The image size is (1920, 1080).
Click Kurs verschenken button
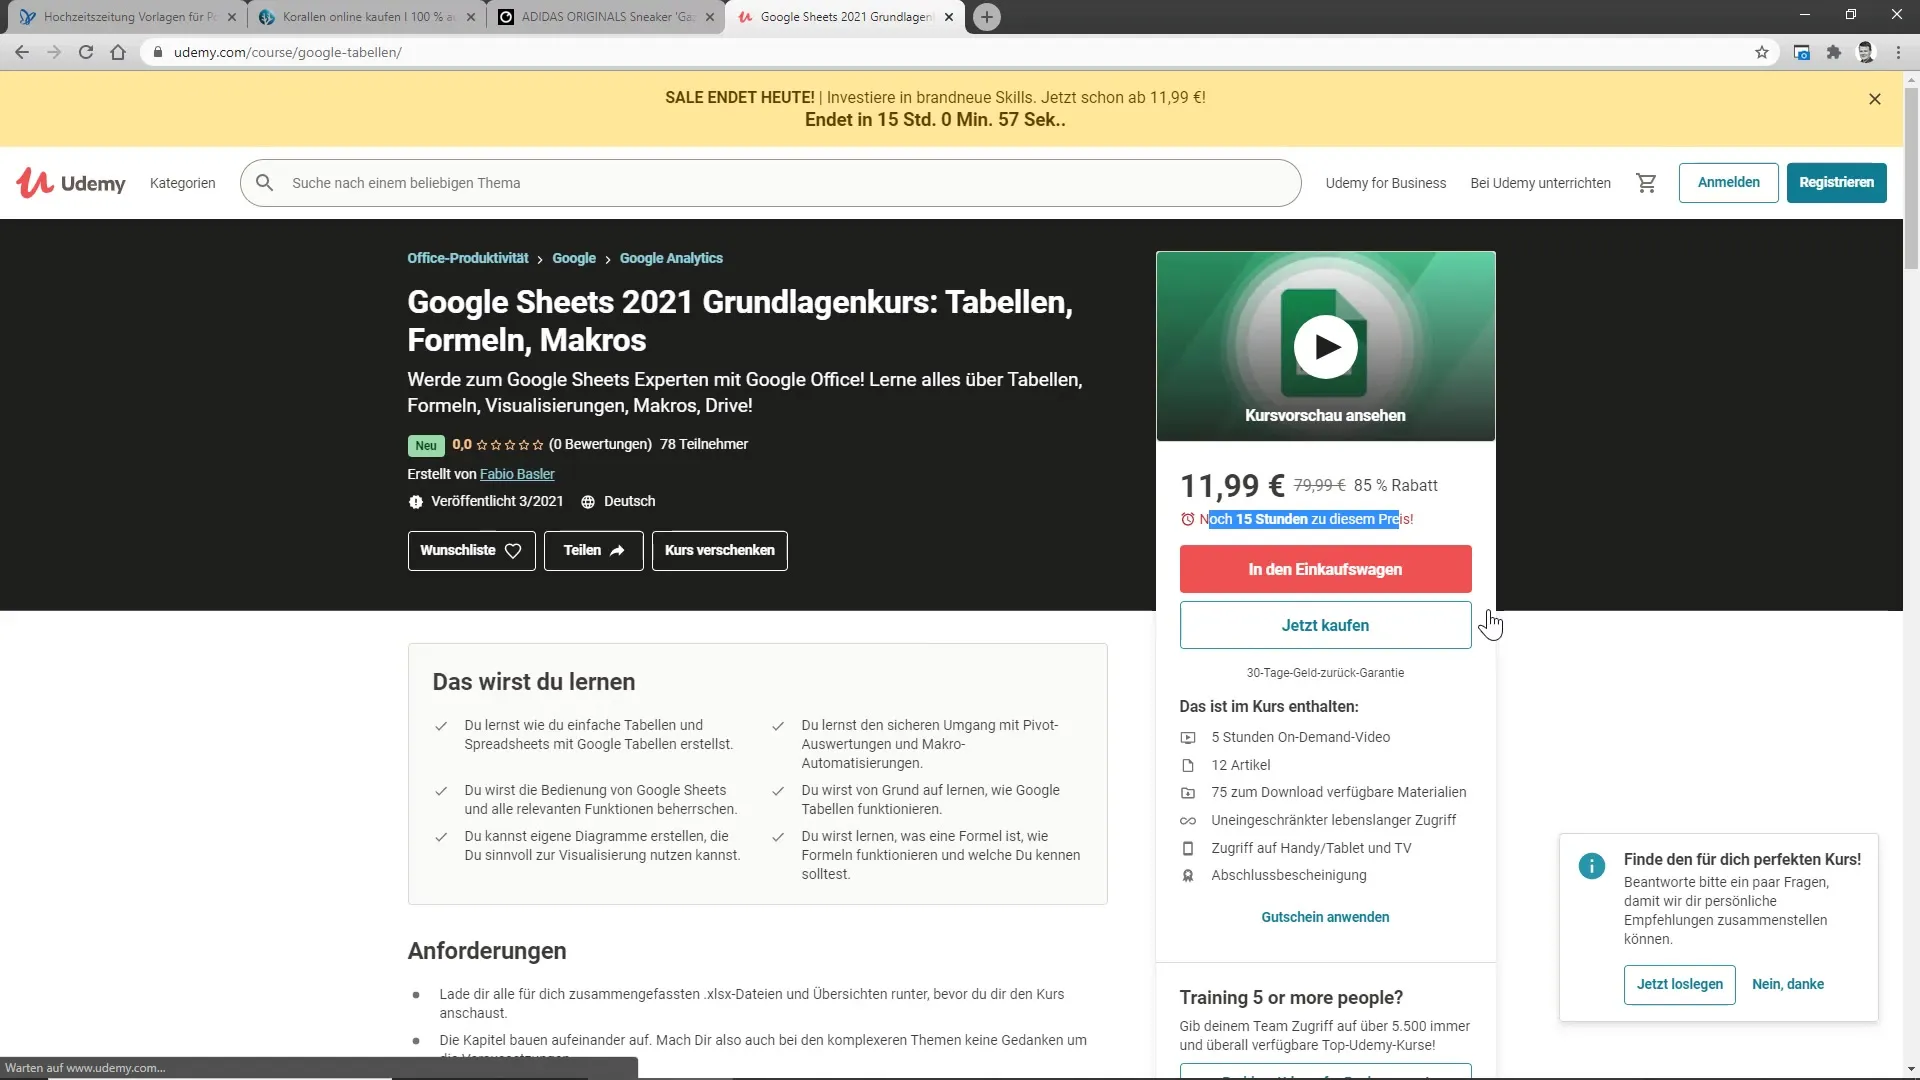click(x=719, y=551)
